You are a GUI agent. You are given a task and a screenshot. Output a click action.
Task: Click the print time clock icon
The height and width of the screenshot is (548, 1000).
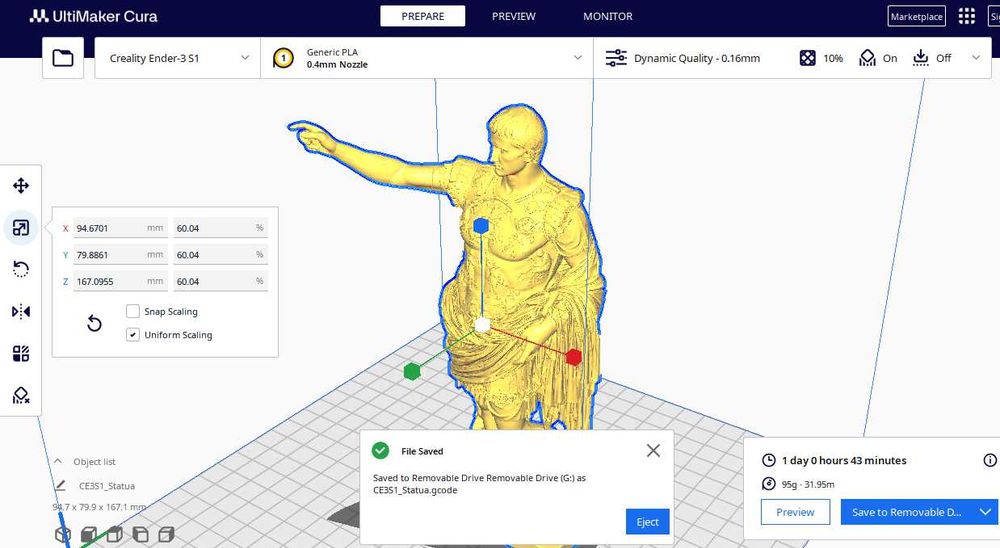pos(769,460)
